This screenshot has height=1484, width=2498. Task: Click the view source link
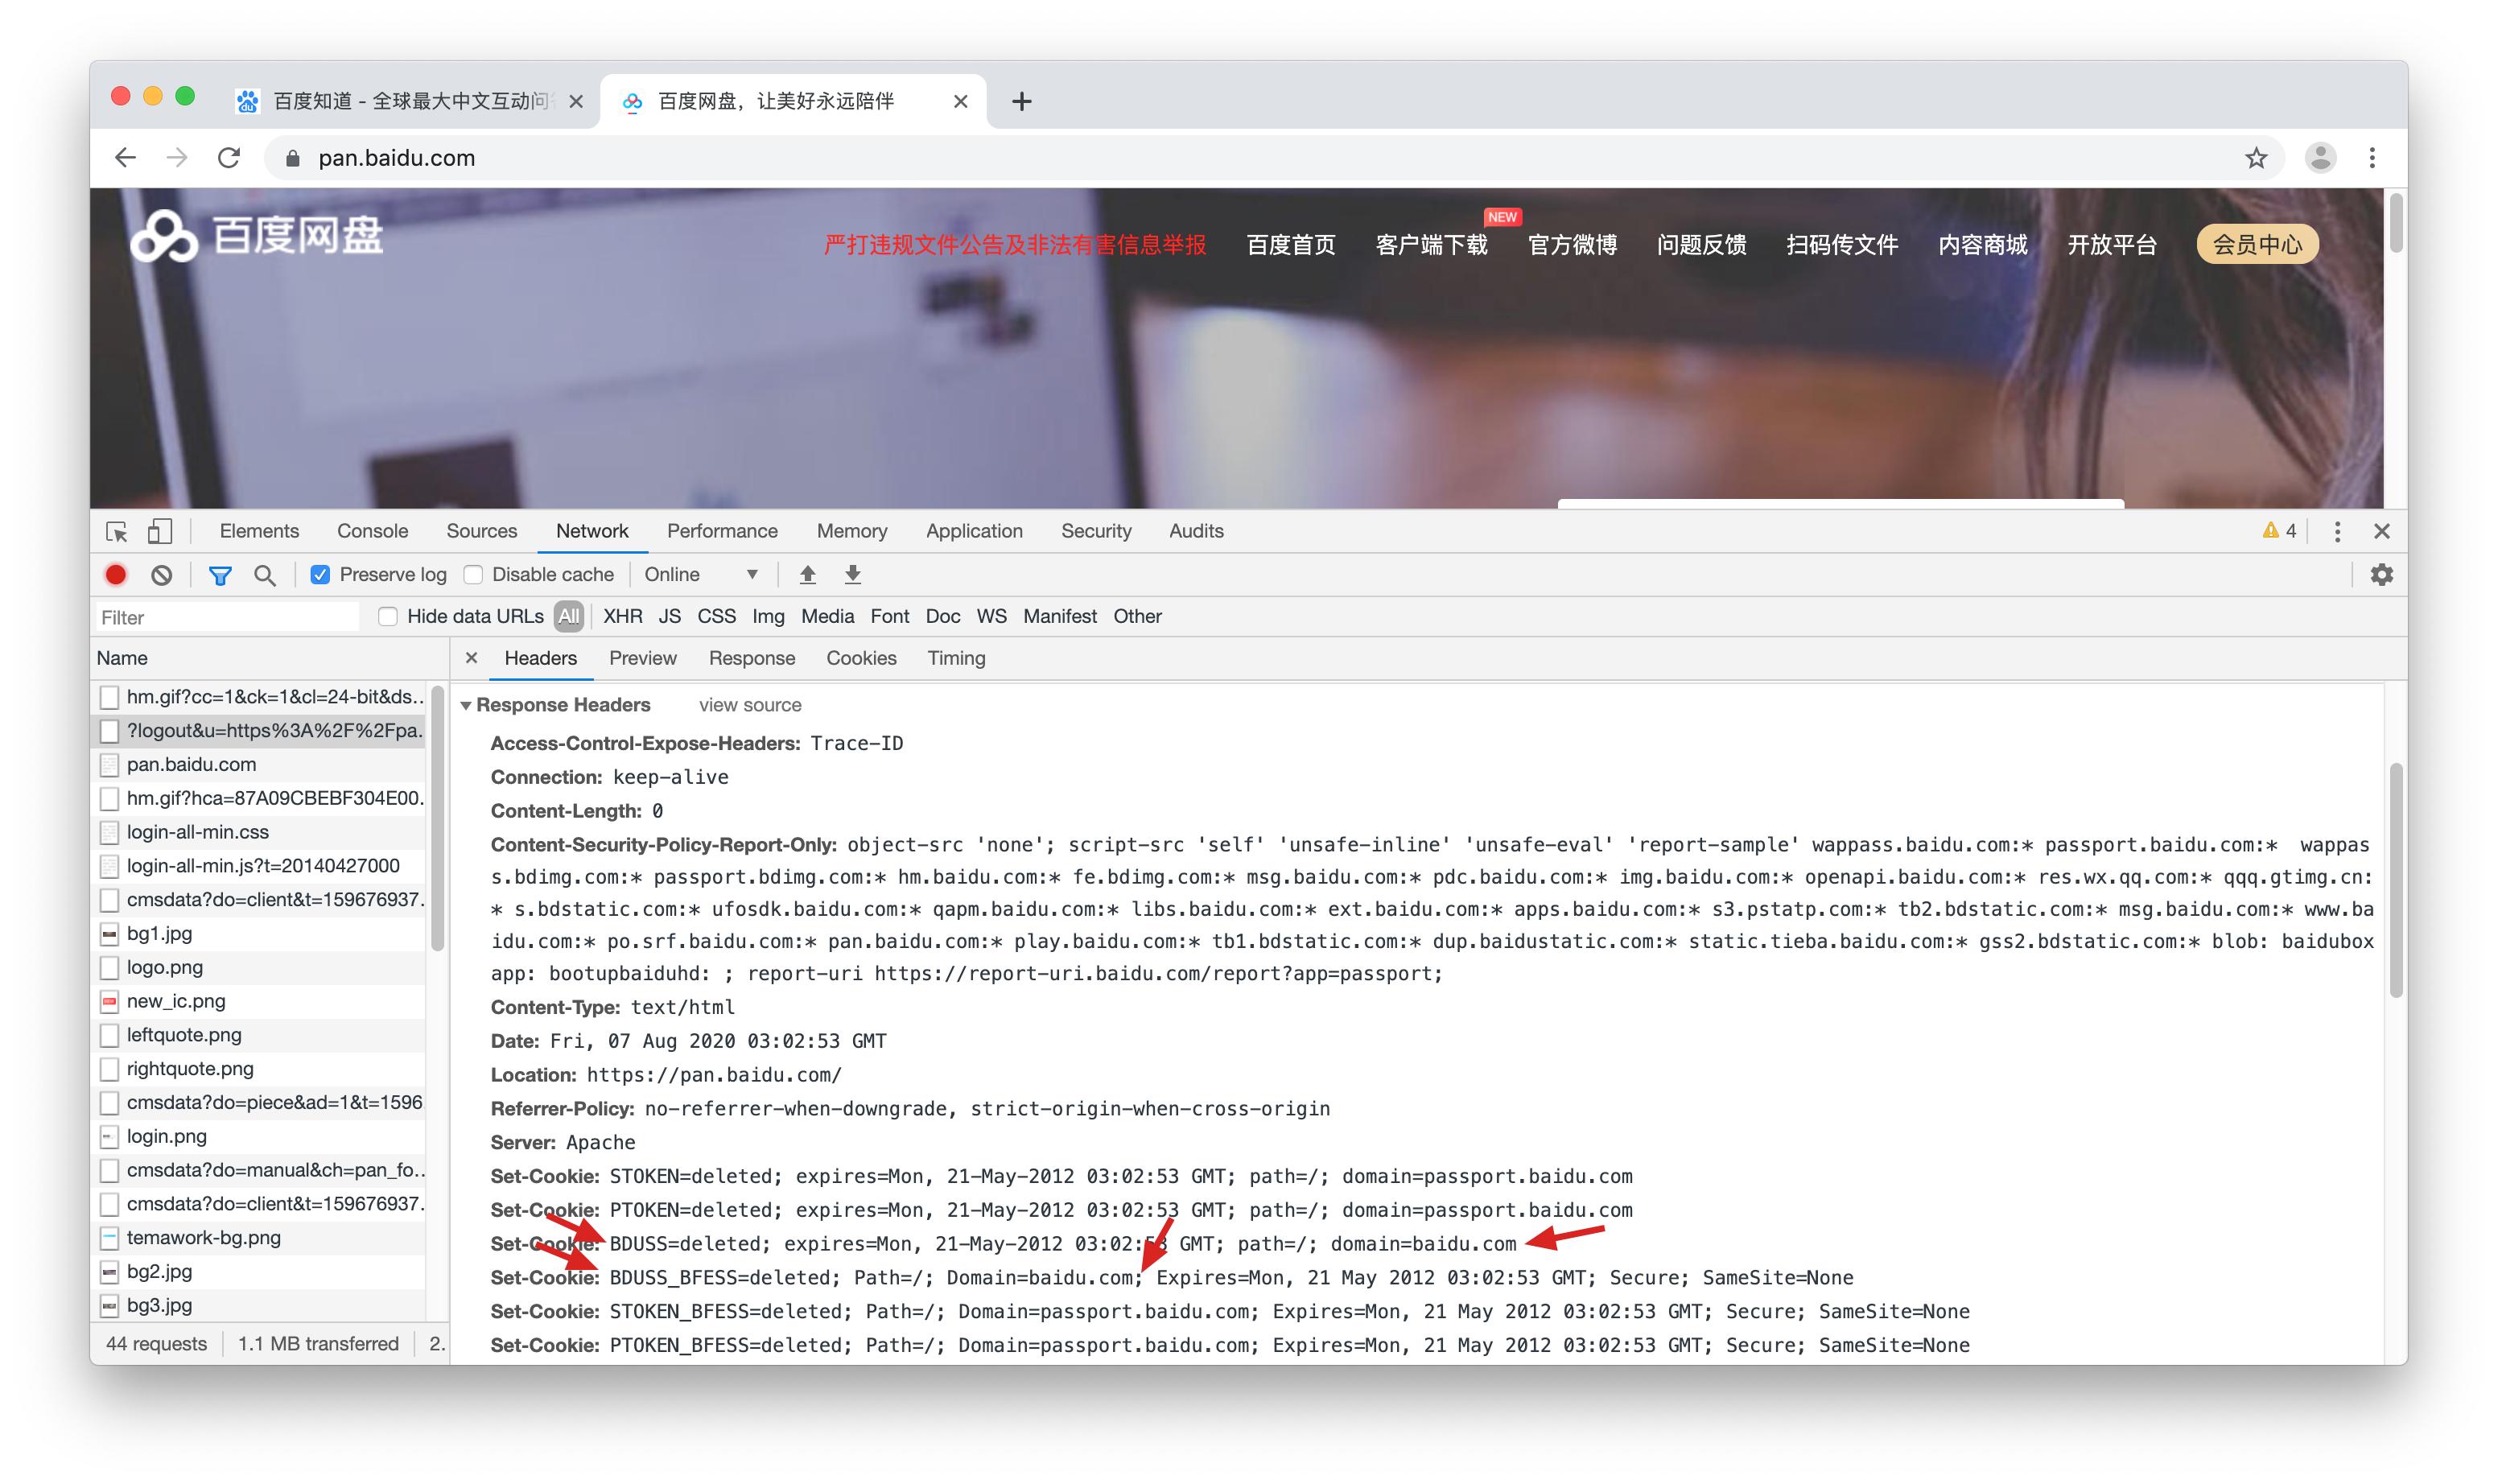[750, 705]
